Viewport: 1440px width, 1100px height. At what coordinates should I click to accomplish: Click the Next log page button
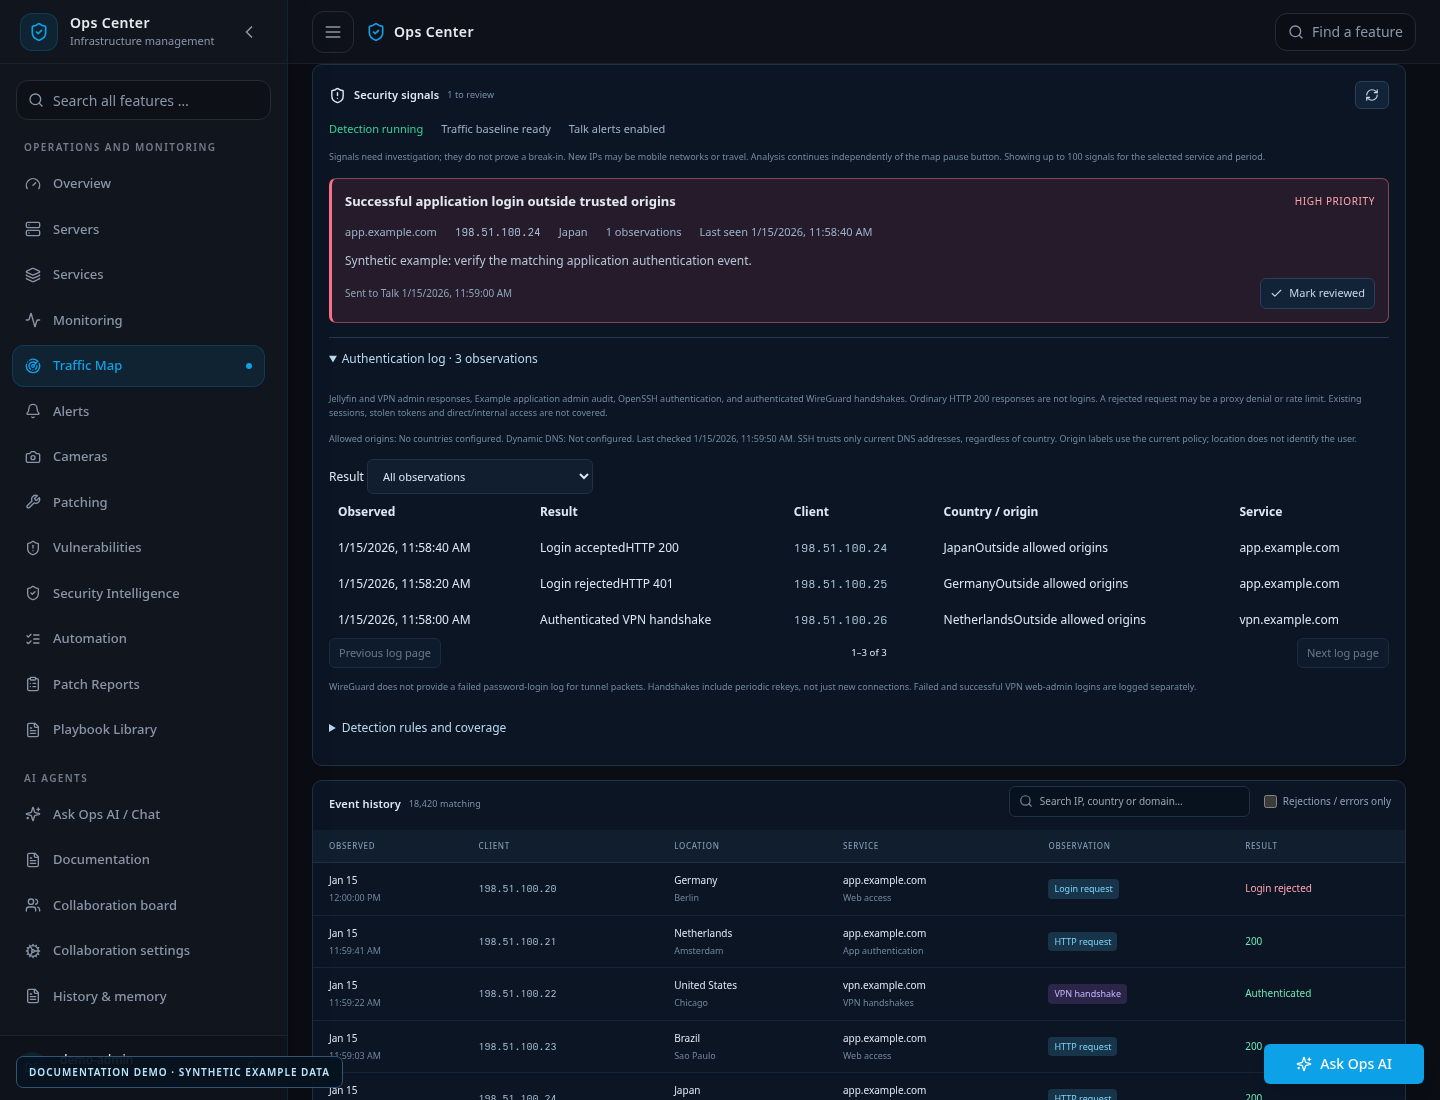tap(1342, 653)
